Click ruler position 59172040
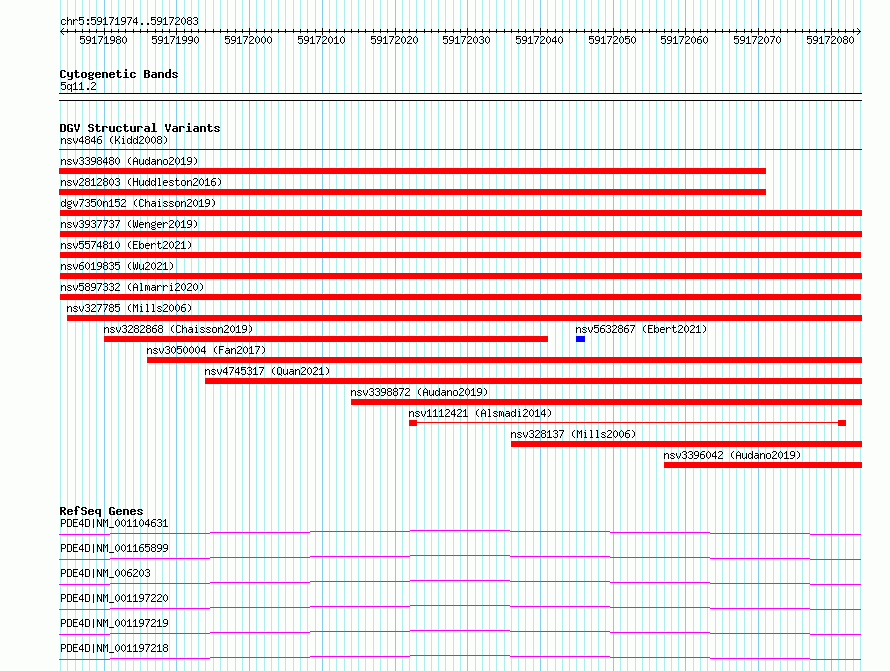890x671 pixels. coord(539,40)
